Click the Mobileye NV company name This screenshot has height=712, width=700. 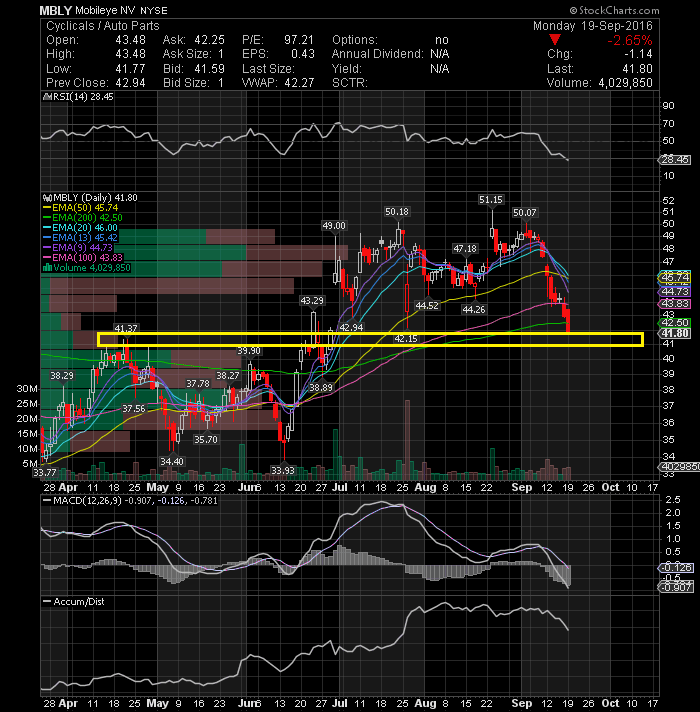tap(105, 10)
